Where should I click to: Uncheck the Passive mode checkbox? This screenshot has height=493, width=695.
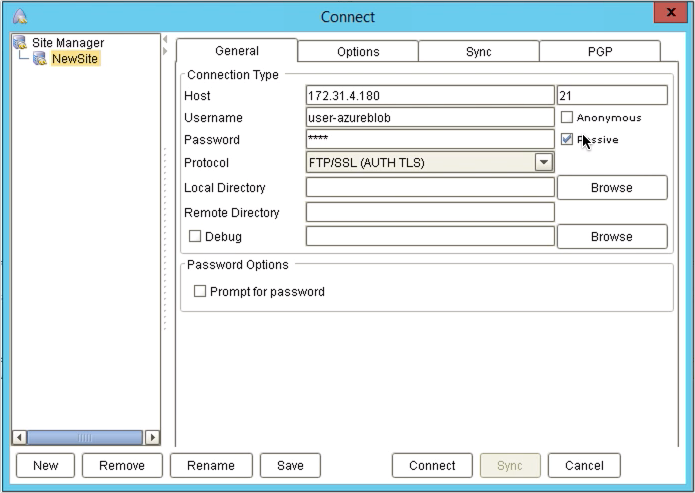coord(567,140)
